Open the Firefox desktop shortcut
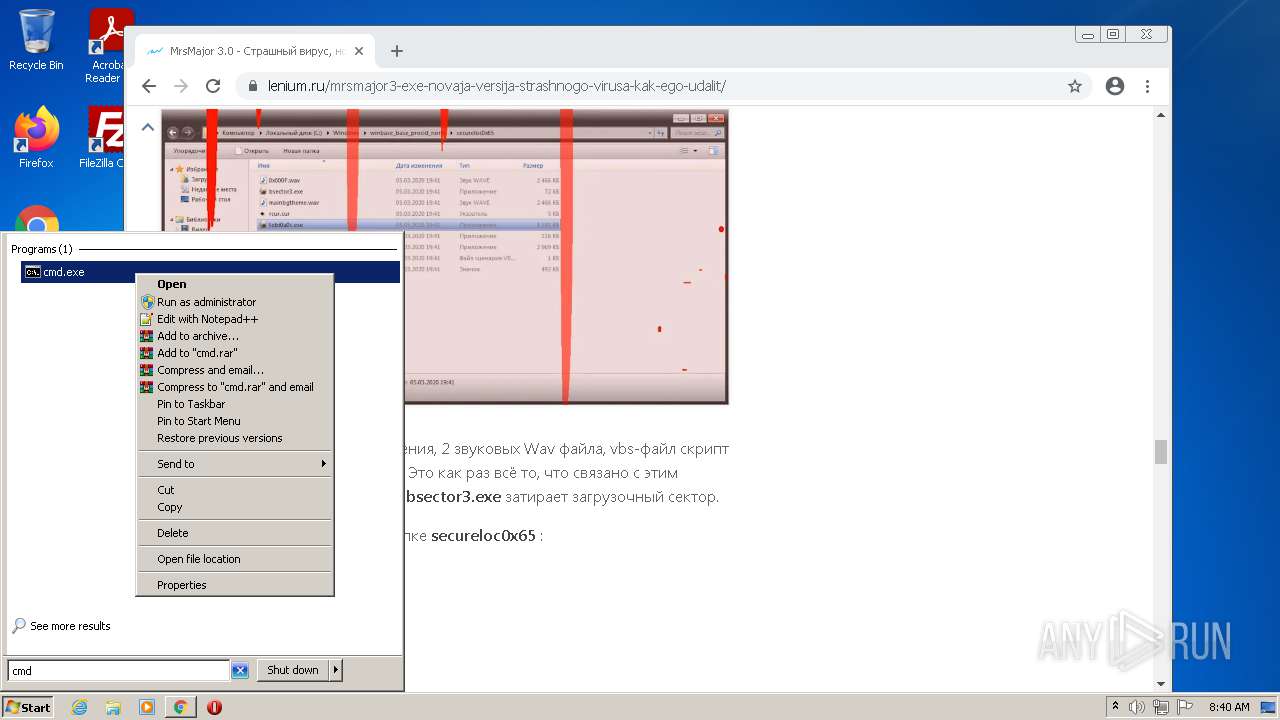 [36, 137]
